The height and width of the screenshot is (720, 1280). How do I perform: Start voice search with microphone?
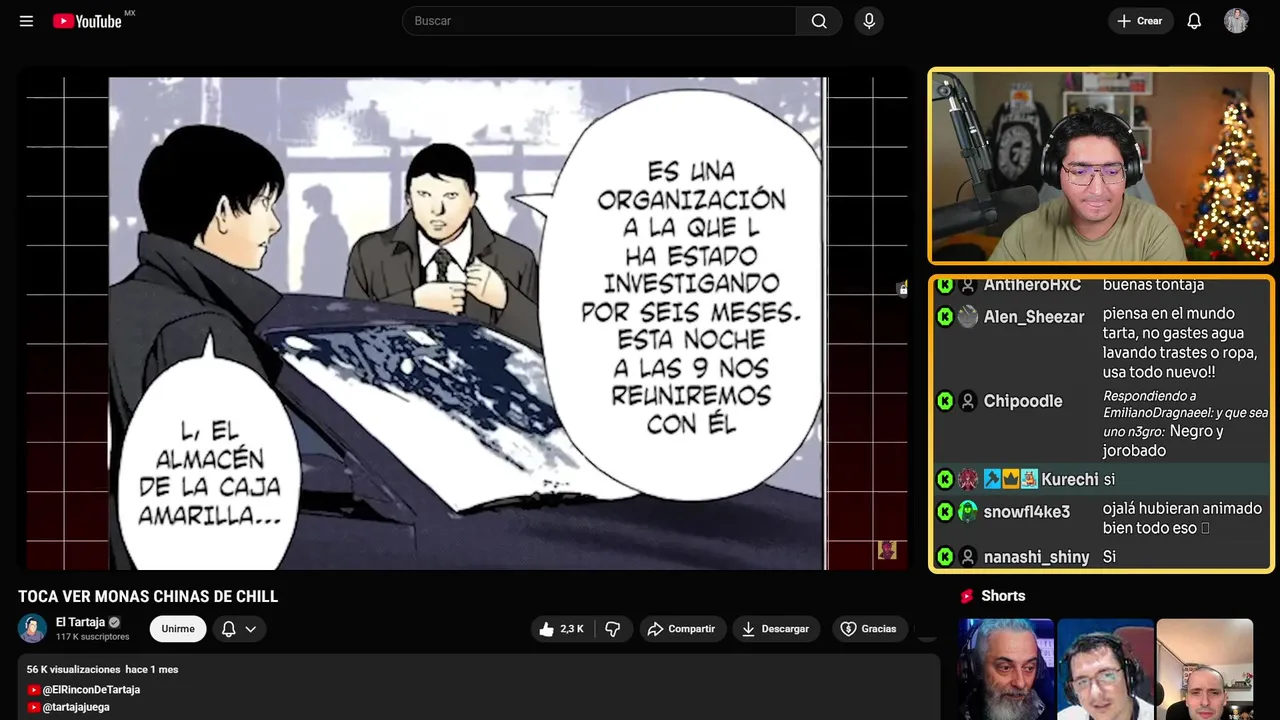click(x=869, y=21)
